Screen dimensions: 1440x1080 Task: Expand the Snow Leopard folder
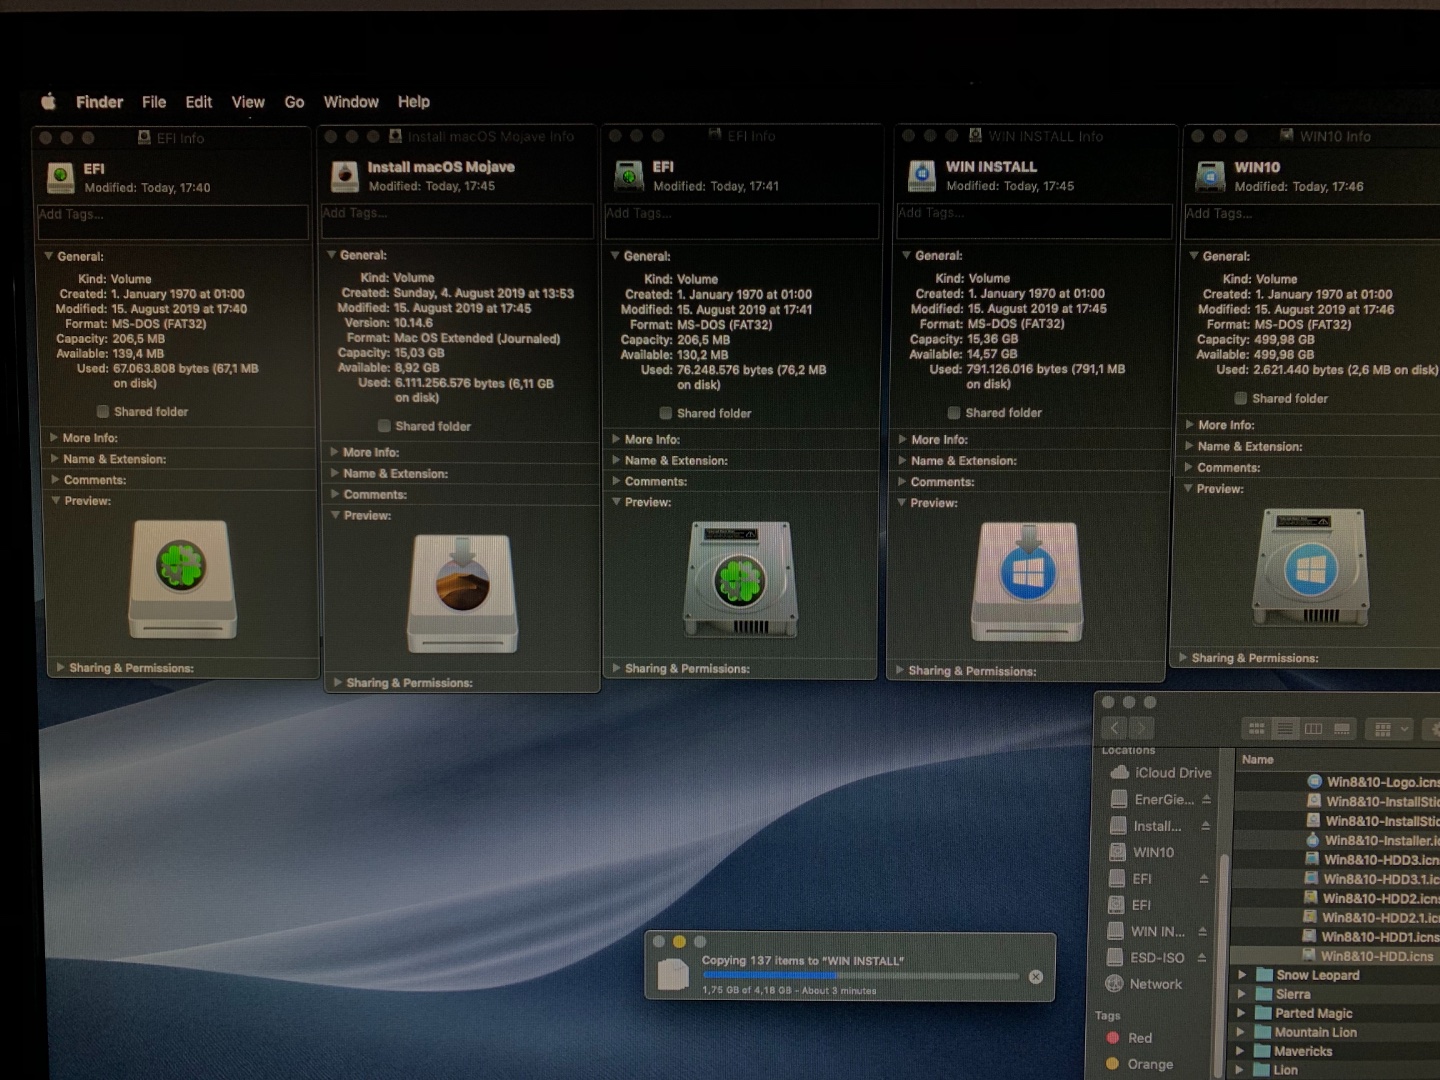(x=1242, y=975)
